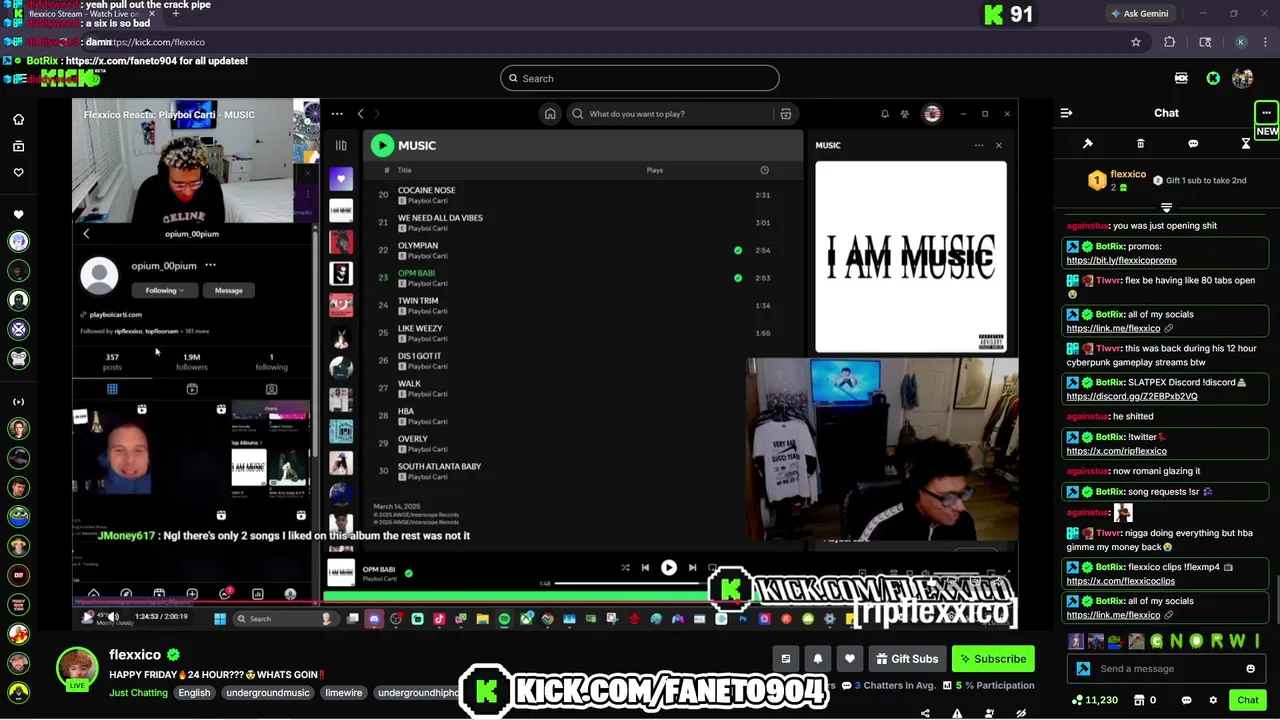This screenshot has width=1280, height=720.
Task: Open the Browse icon in Kick sidebar
Action: (18, 146)
